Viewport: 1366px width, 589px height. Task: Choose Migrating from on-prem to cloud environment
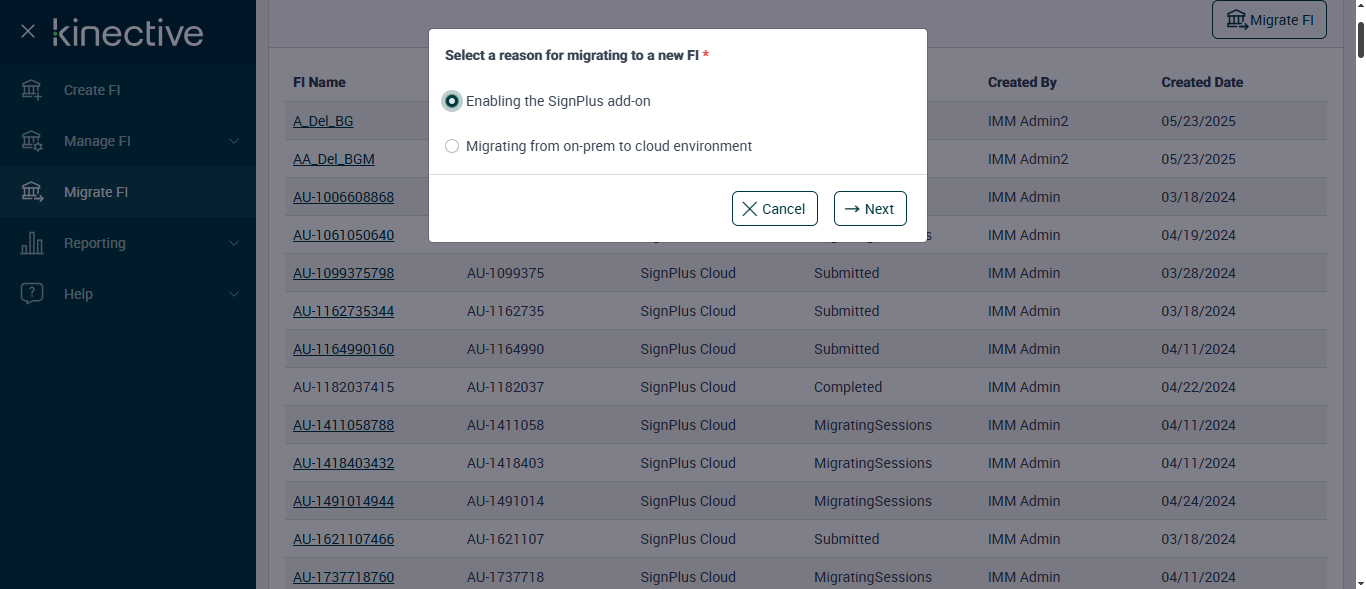(452, 146)
